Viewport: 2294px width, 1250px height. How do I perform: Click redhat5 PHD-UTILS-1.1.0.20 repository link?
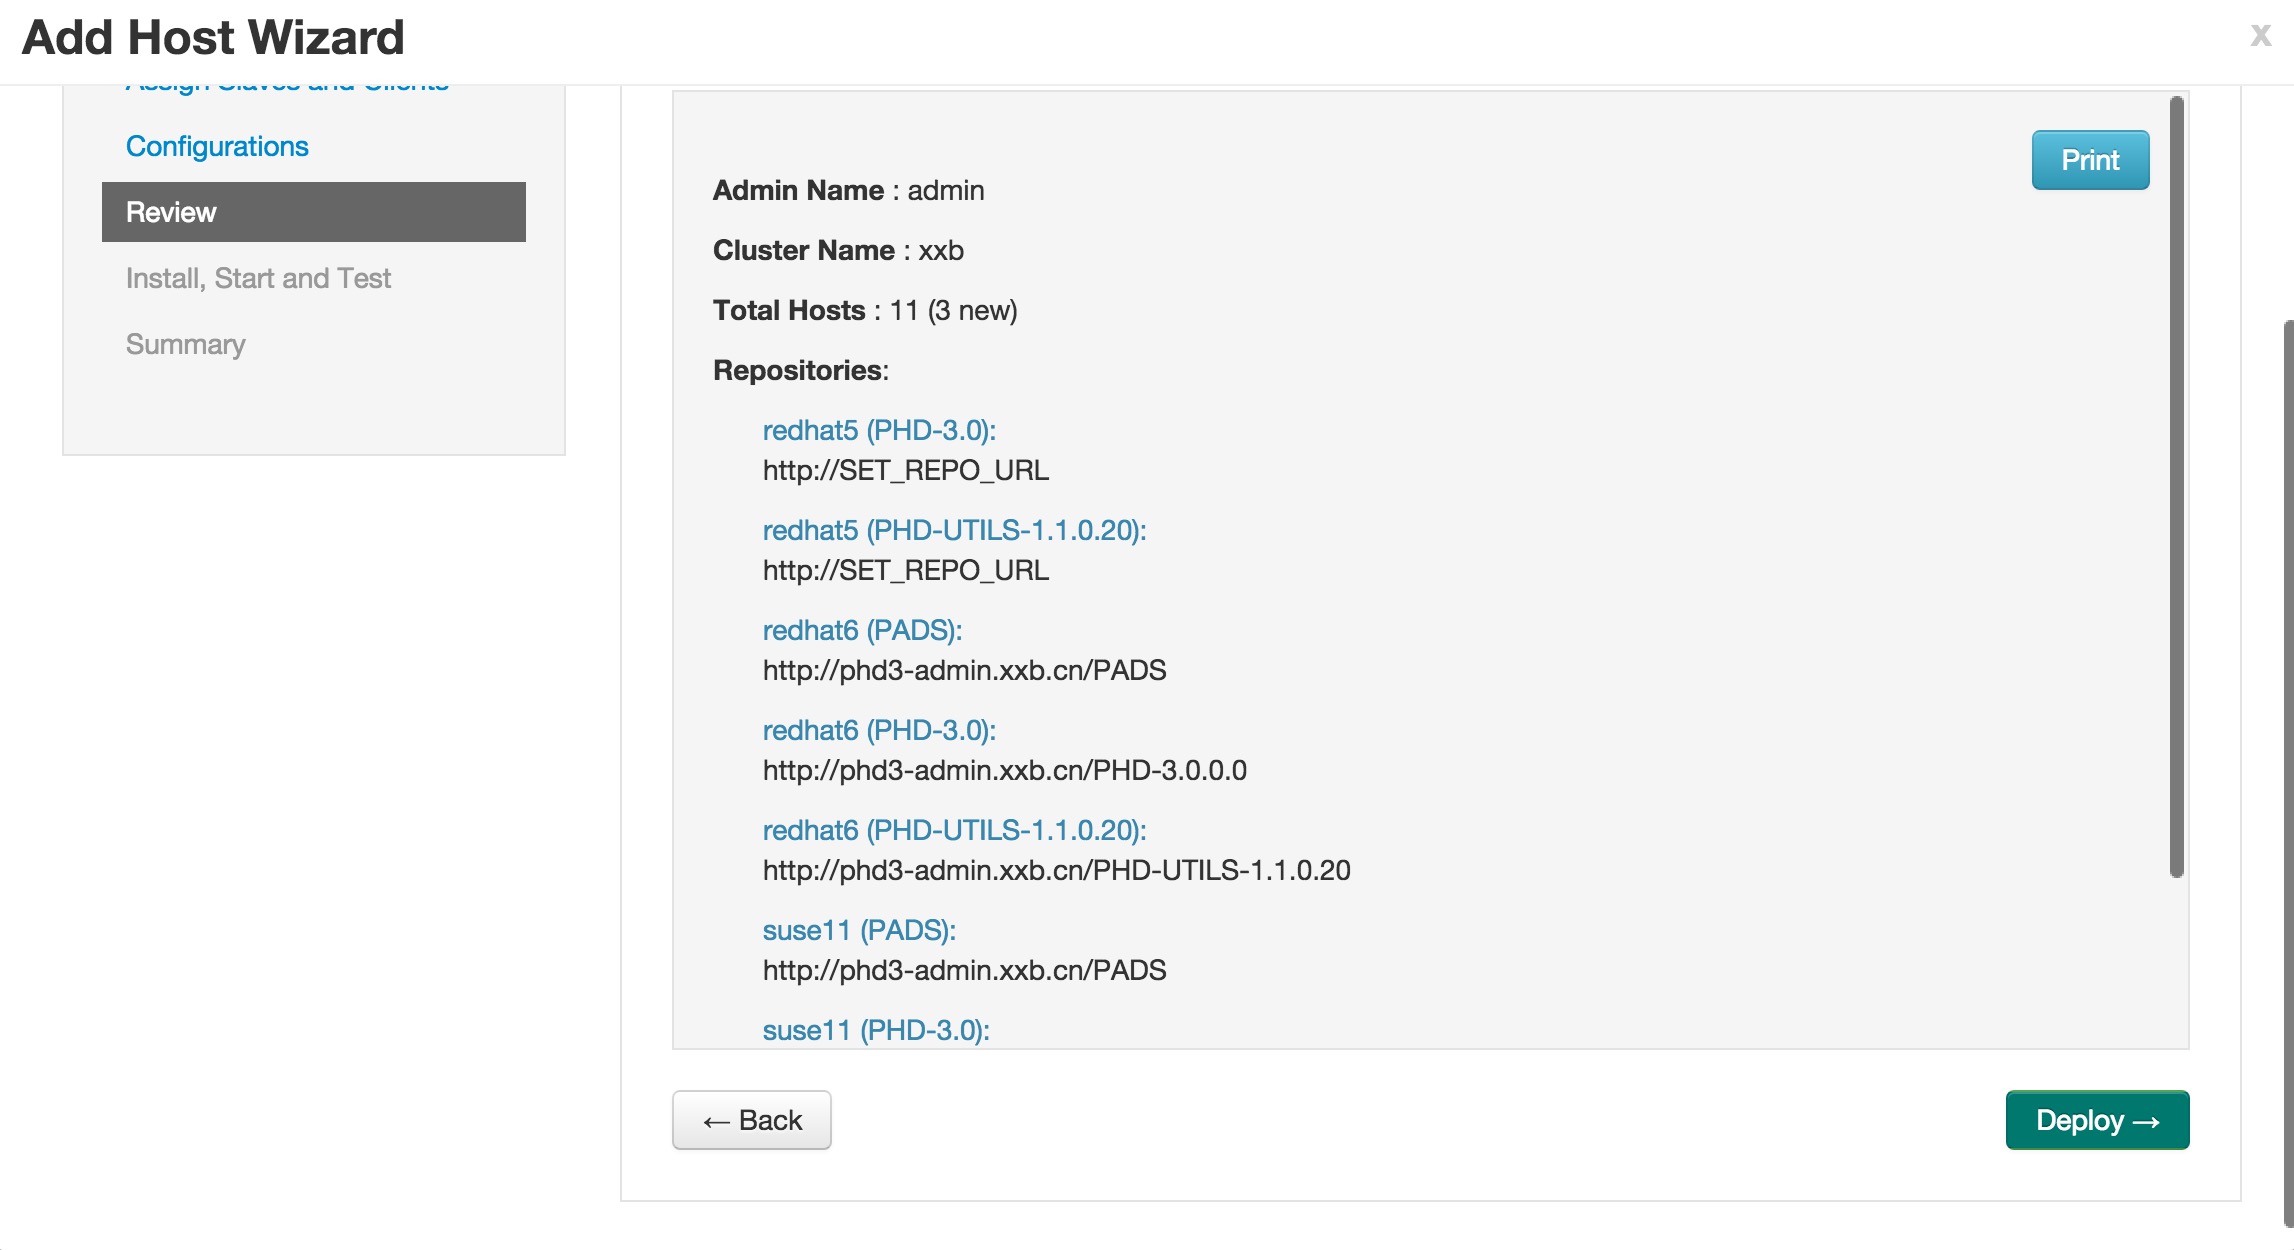coord(951,528)
